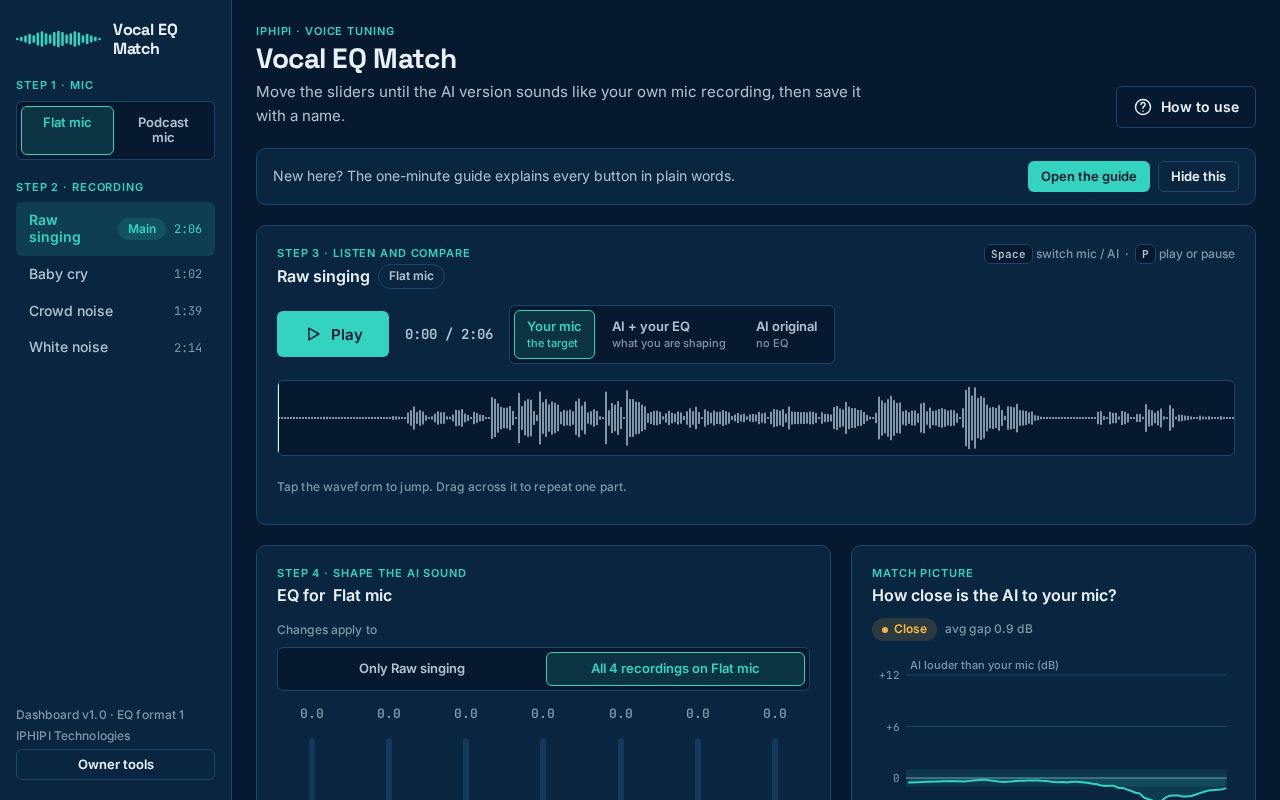Click the question mark help icon
Screen dimensions: 1280x800
point(1143,107)
